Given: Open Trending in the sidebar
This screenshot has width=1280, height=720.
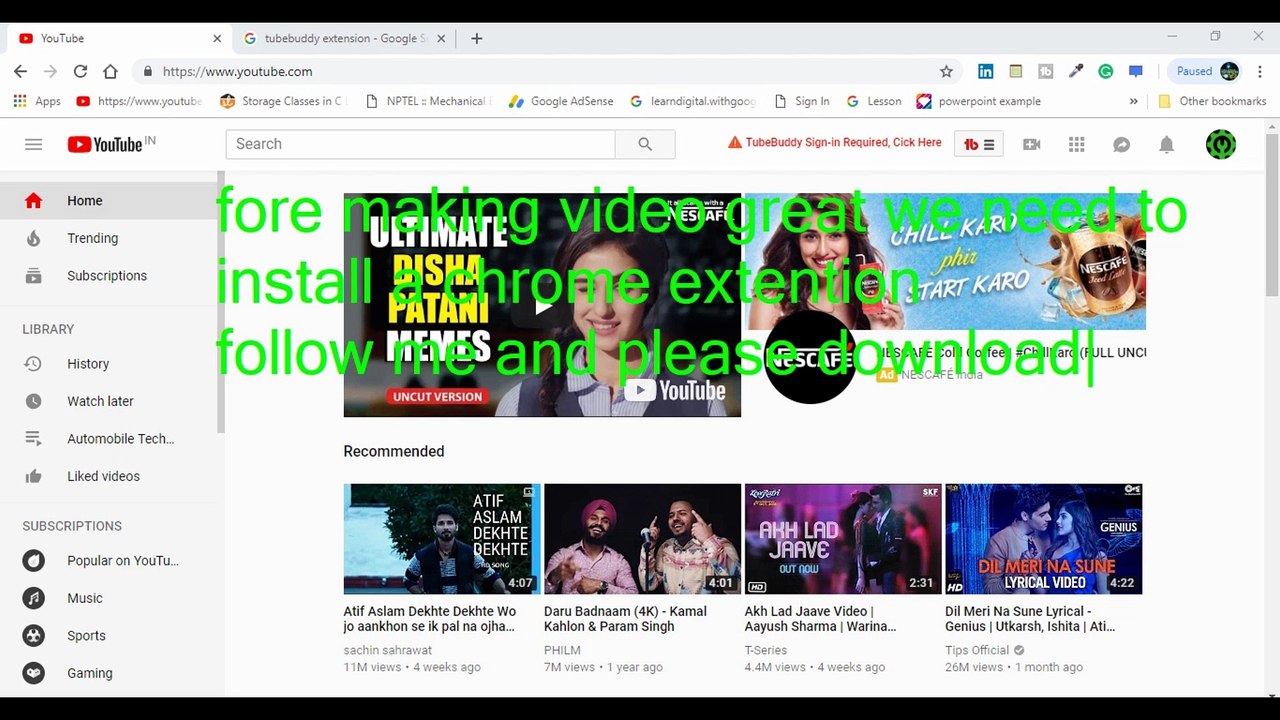Looking at the screenshot, I should [108, 238].
